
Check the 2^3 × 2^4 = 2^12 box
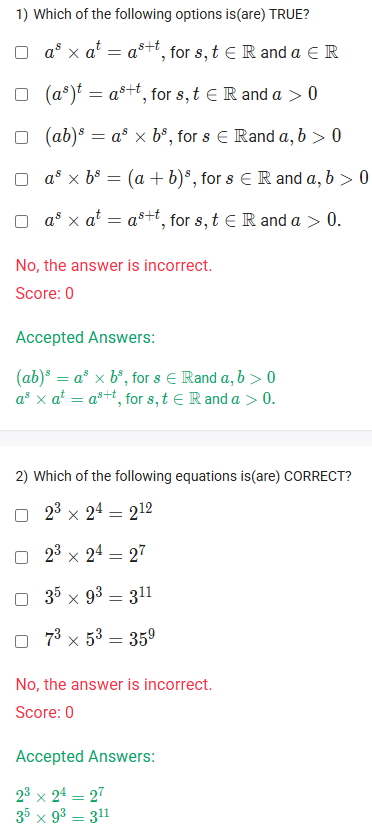pyautogui.click(x=21, y=515)
